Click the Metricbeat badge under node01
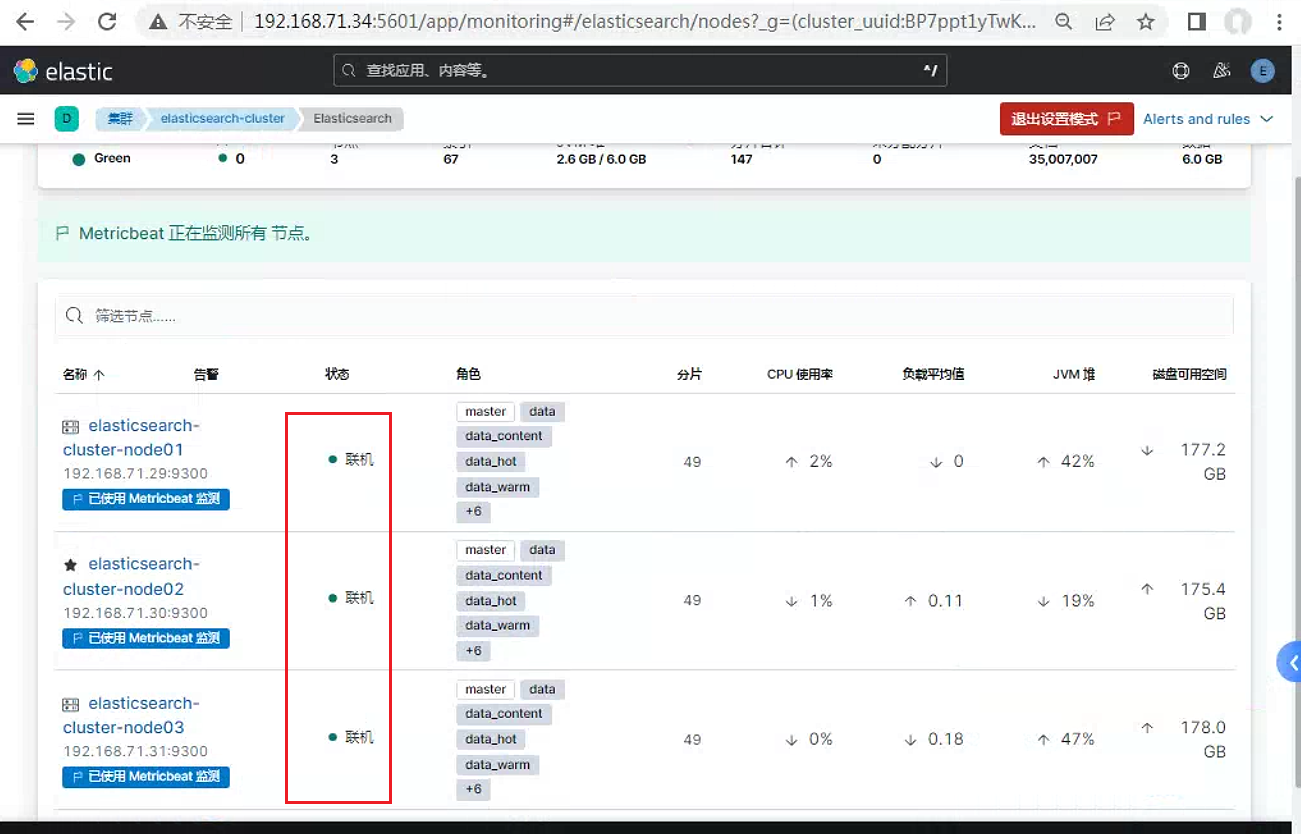Image resolution: width=1301 pixels, height=834 pixels. (146, 498)
